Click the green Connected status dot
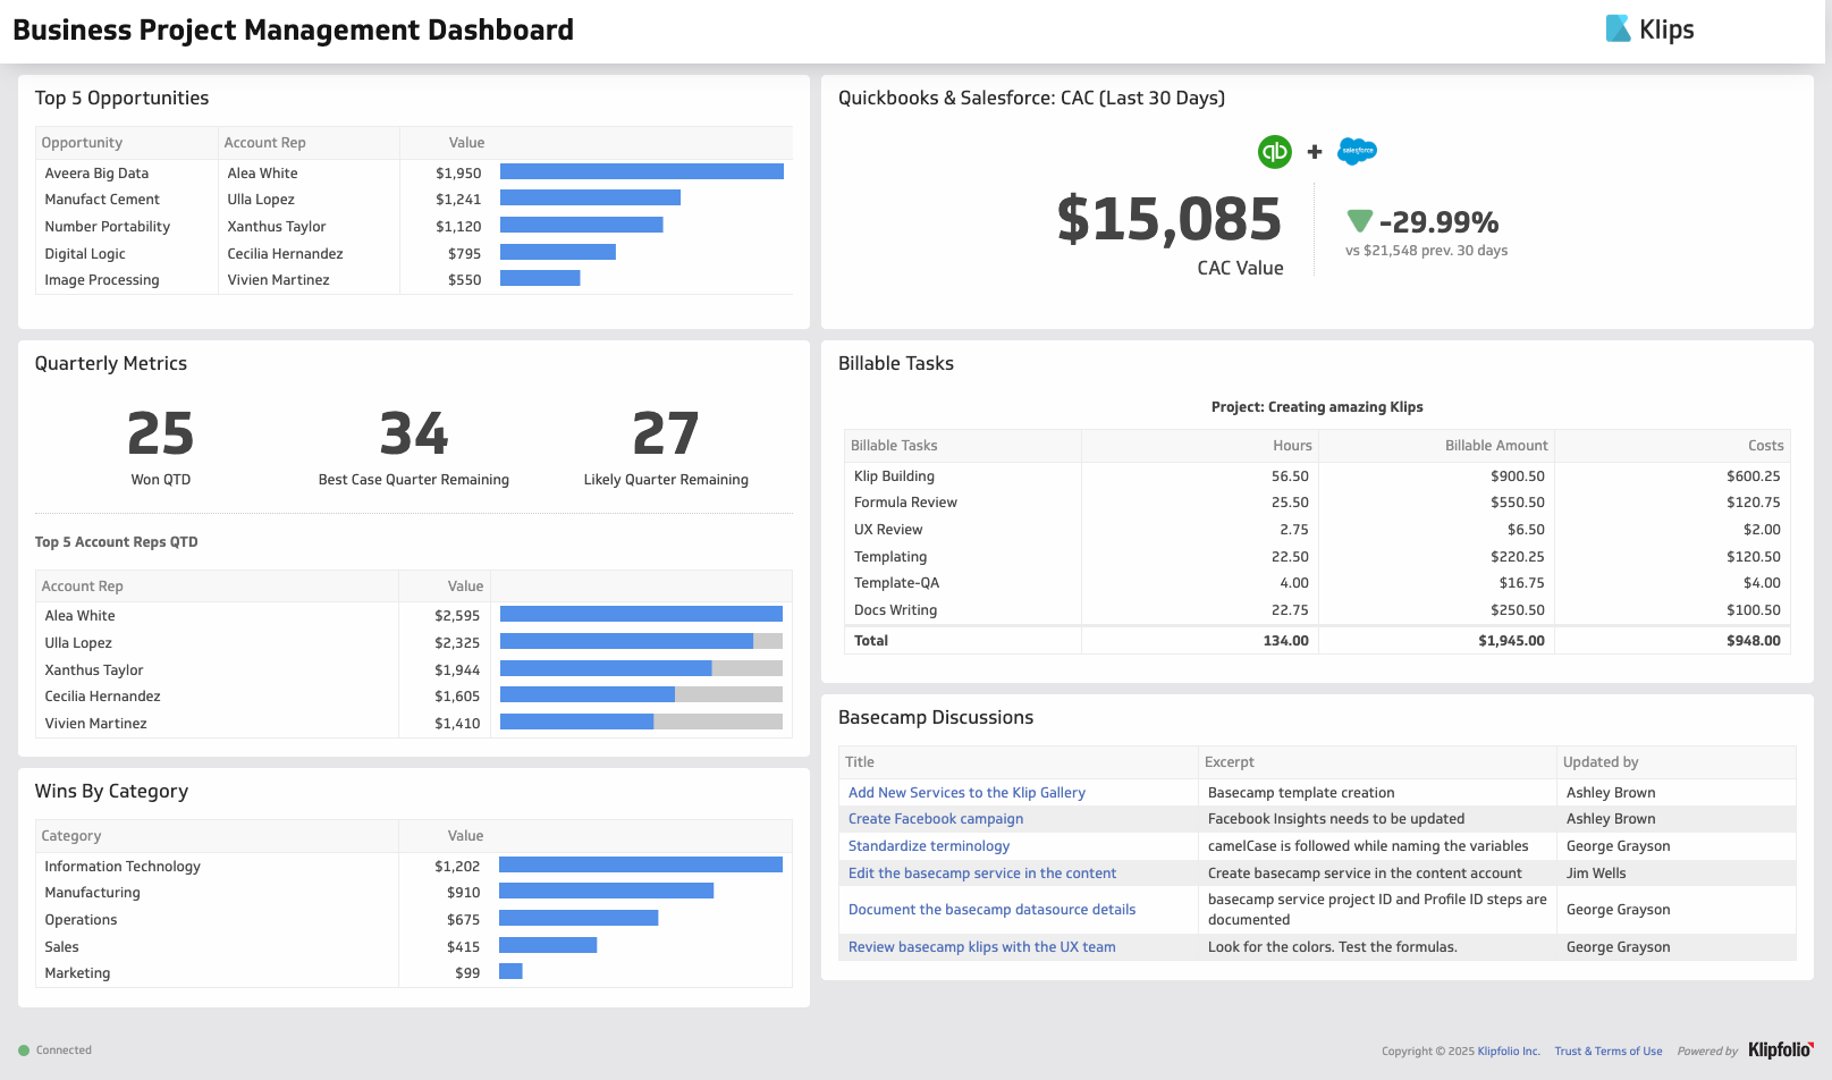The width and height of the screenshot is (1832, 1080). (24, 1050)
